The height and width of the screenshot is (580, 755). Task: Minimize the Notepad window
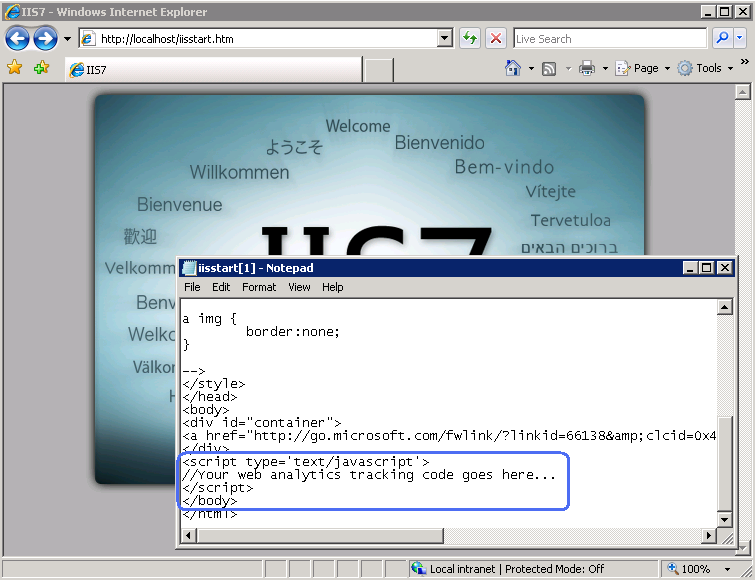coord(690,268)
